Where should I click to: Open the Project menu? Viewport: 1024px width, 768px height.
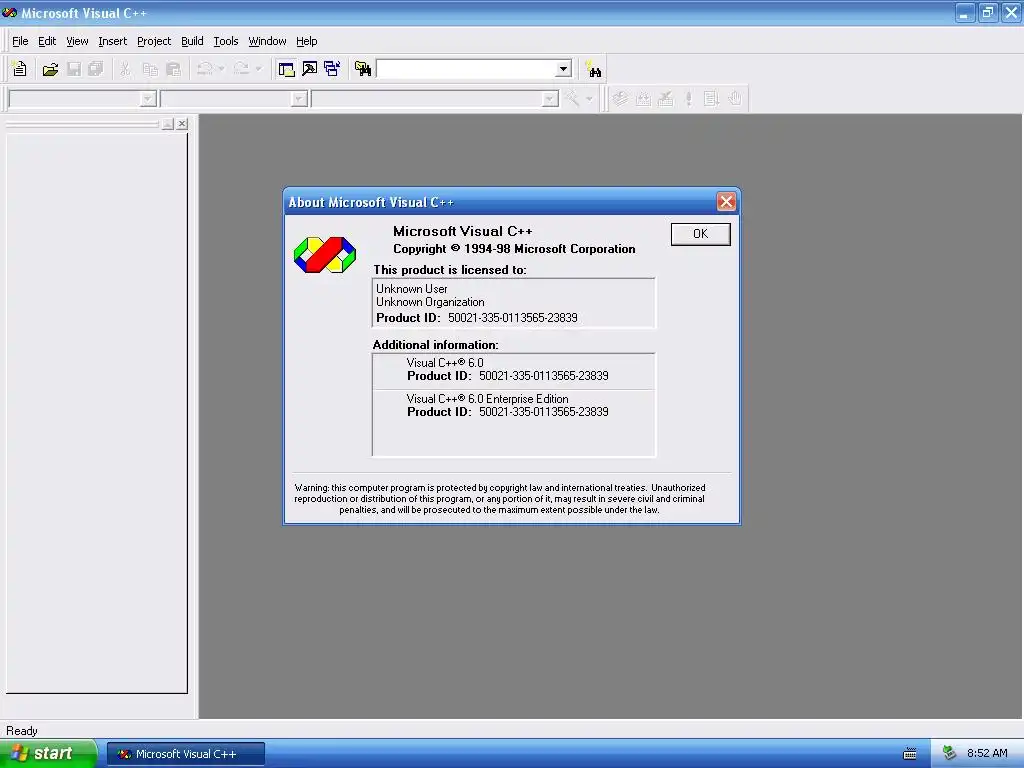coord(154,41)
